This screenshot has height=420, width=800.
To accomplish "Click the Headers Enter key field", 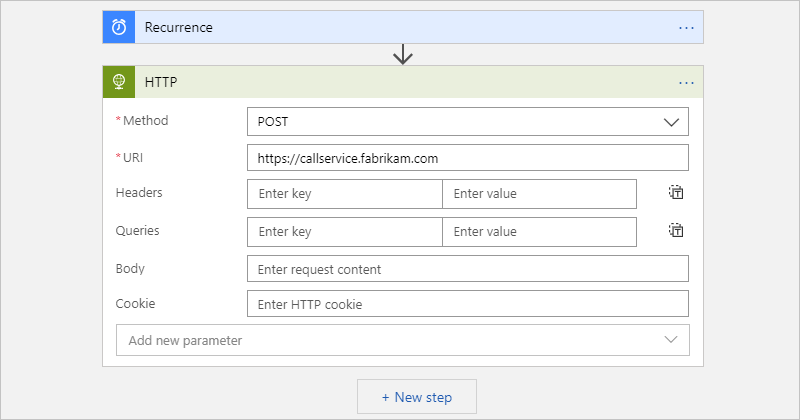I will (345, 193).
